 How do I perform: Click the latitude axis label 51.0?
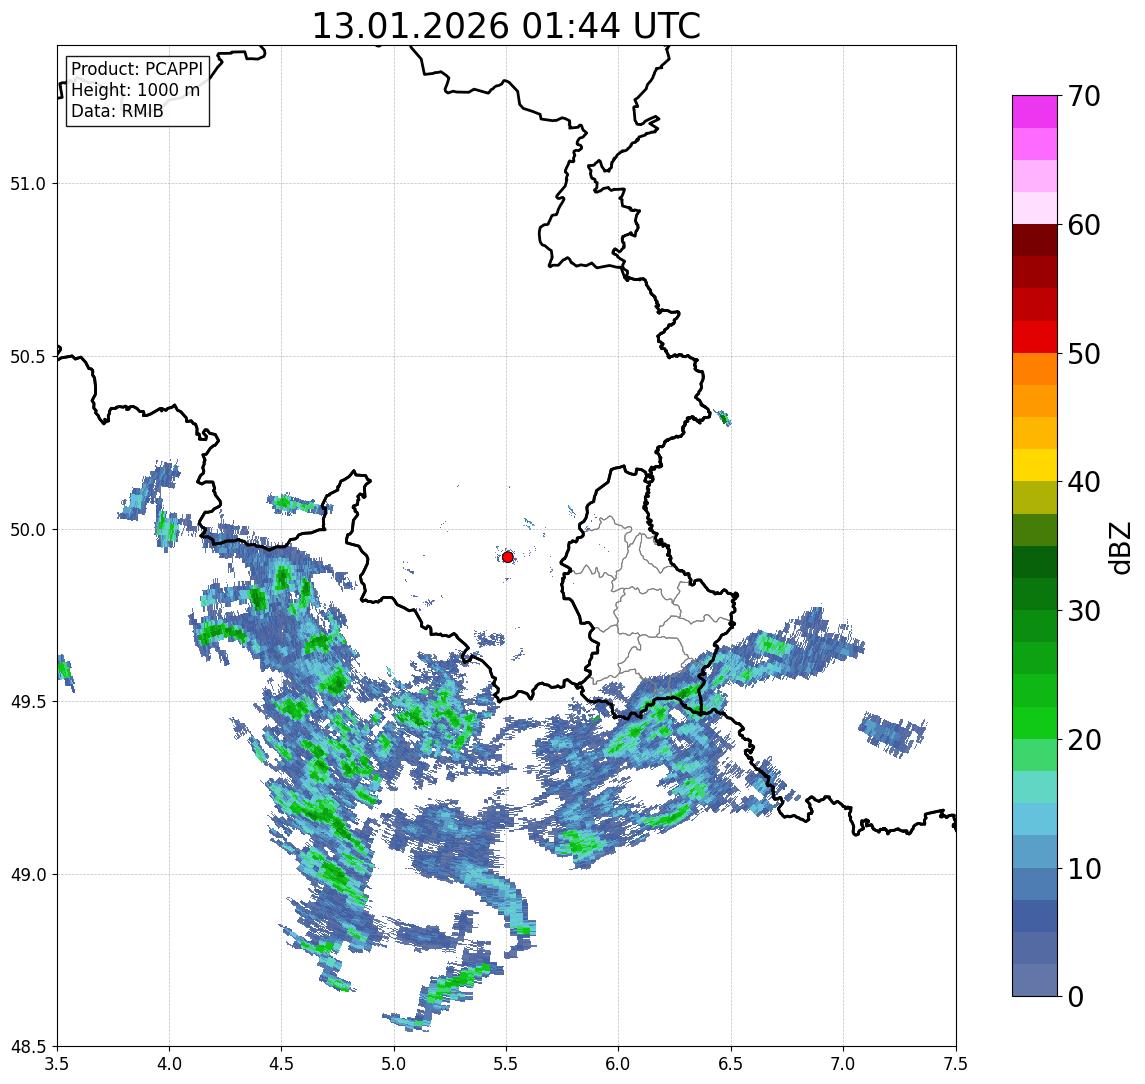point(28,183)
